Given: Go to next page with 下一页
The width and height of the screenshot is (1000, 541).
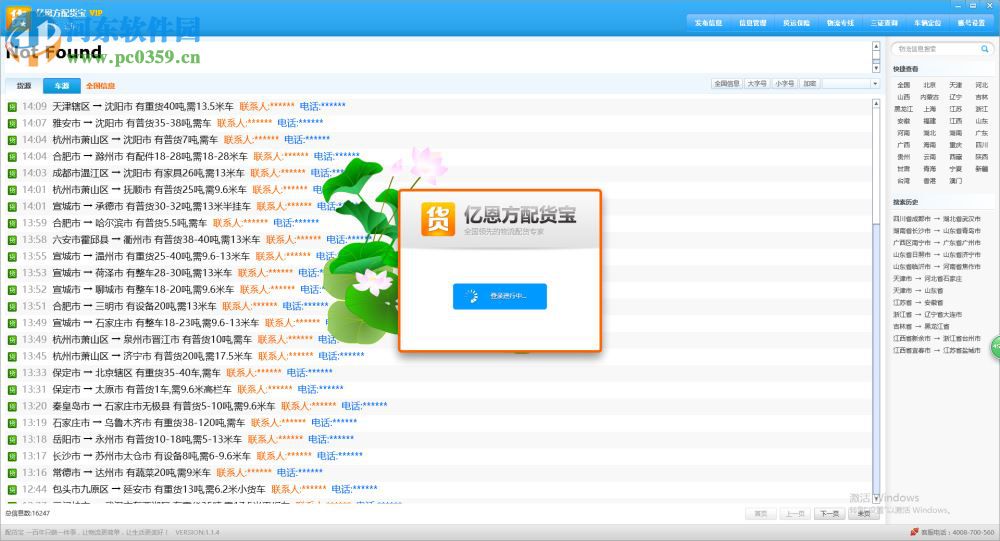Looking at the screenshot, I should click(x=829, y=514).
